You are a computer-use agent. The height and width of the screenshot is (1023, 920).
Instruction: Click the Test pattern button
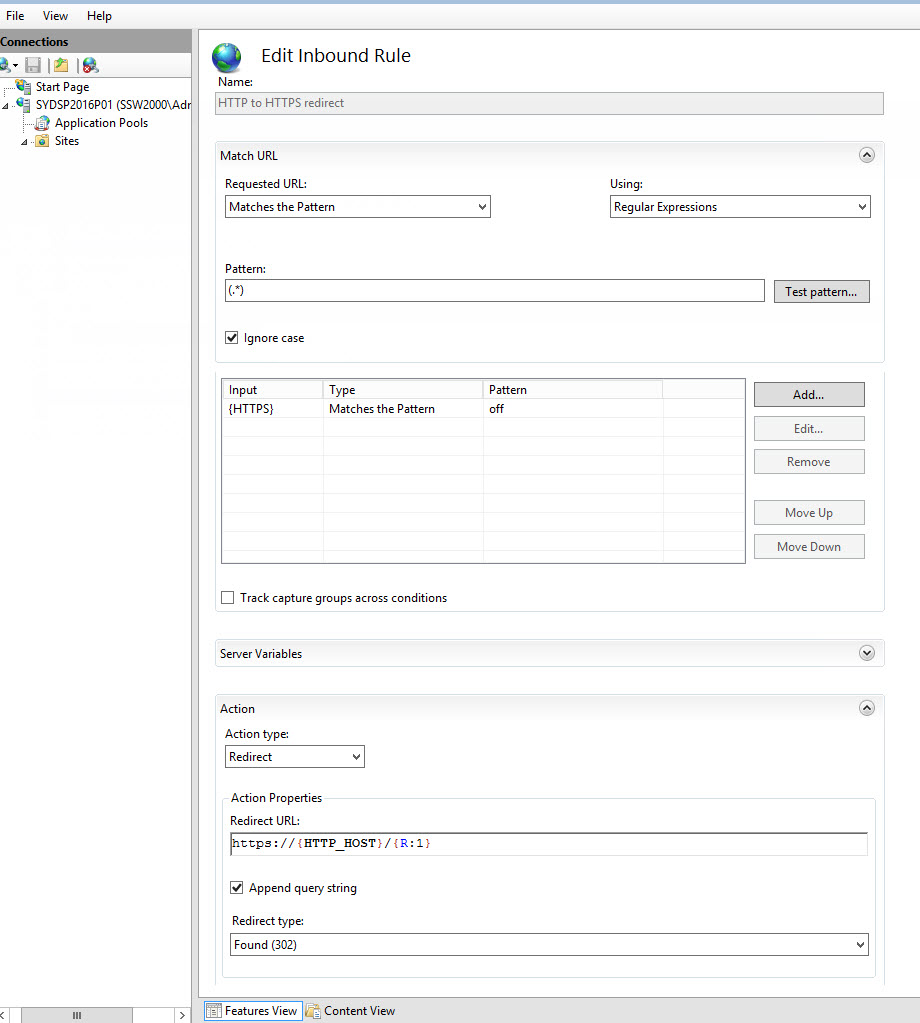820,292
